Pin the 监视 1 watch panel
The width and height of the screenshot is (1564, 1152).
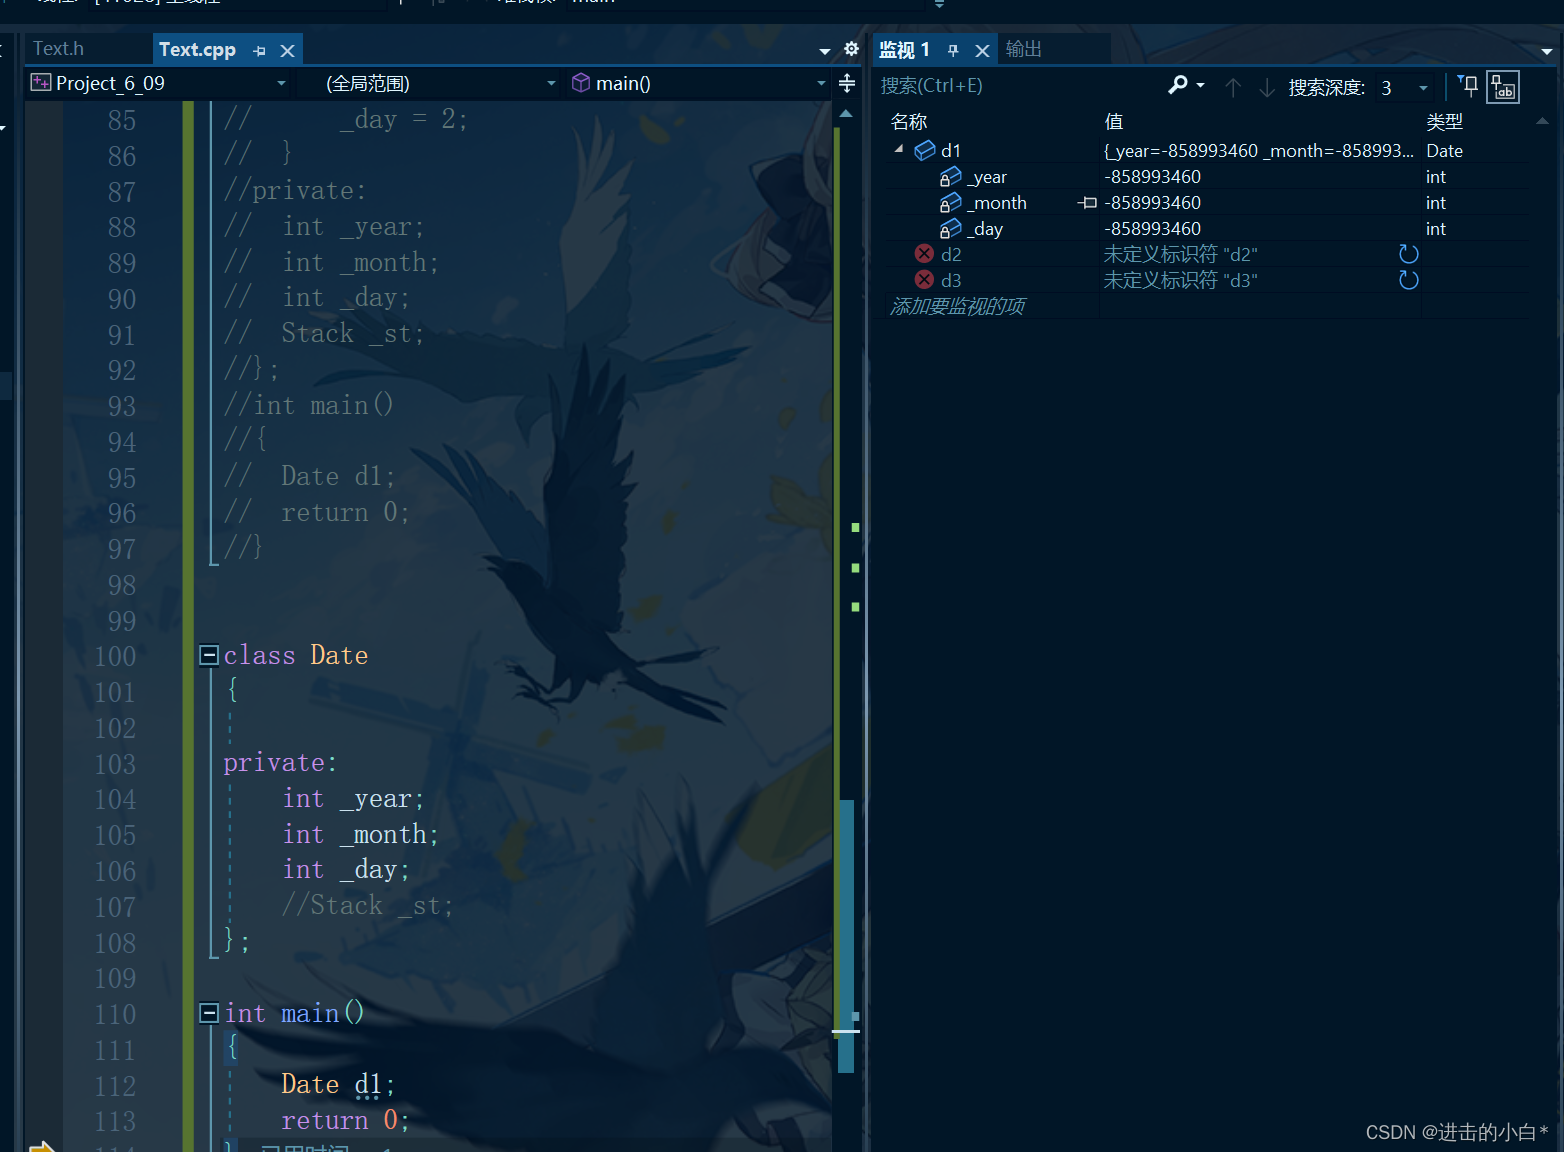(x=953, y=51)
